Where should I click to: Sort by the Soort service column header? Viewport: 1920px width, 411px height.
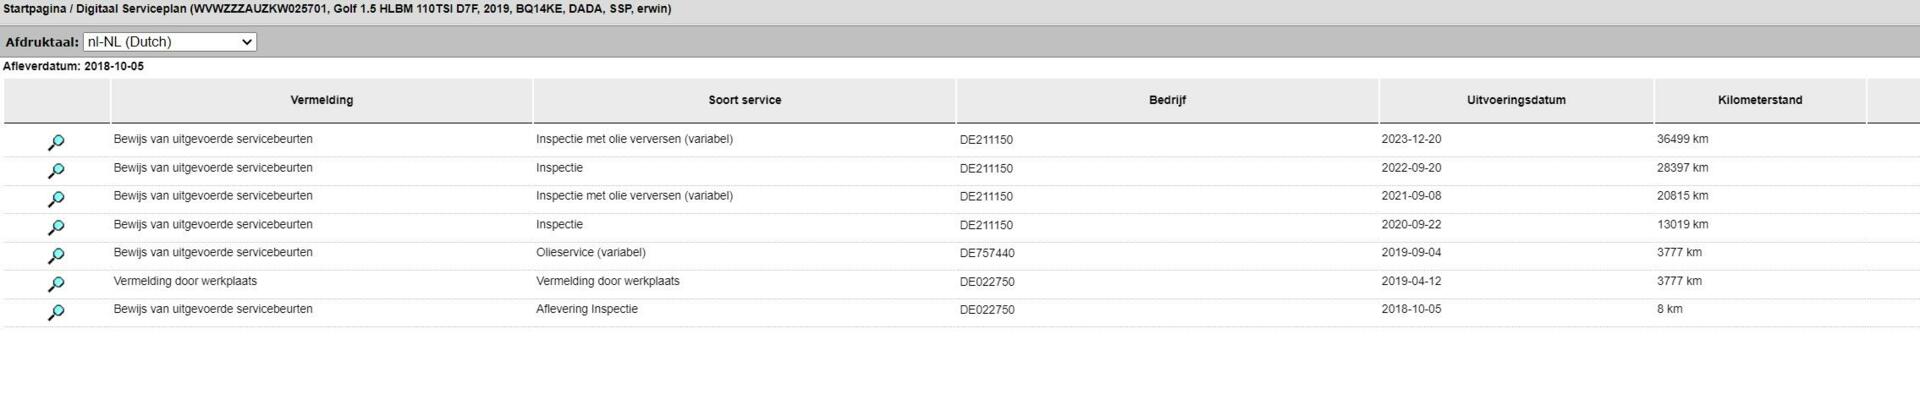[744, 100]
